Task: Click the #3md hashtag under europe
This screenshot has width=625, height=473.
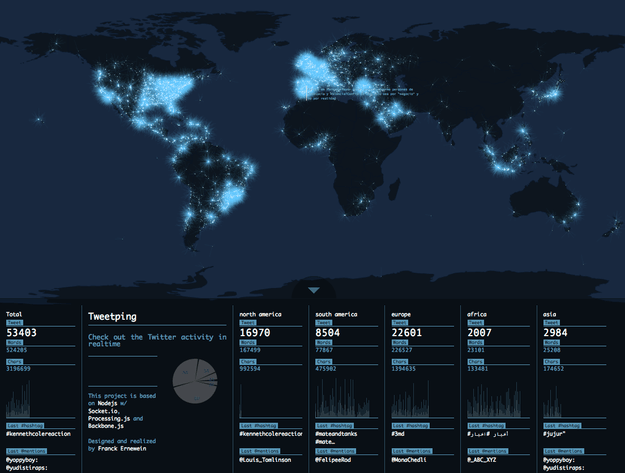Action: pos(398,434)
